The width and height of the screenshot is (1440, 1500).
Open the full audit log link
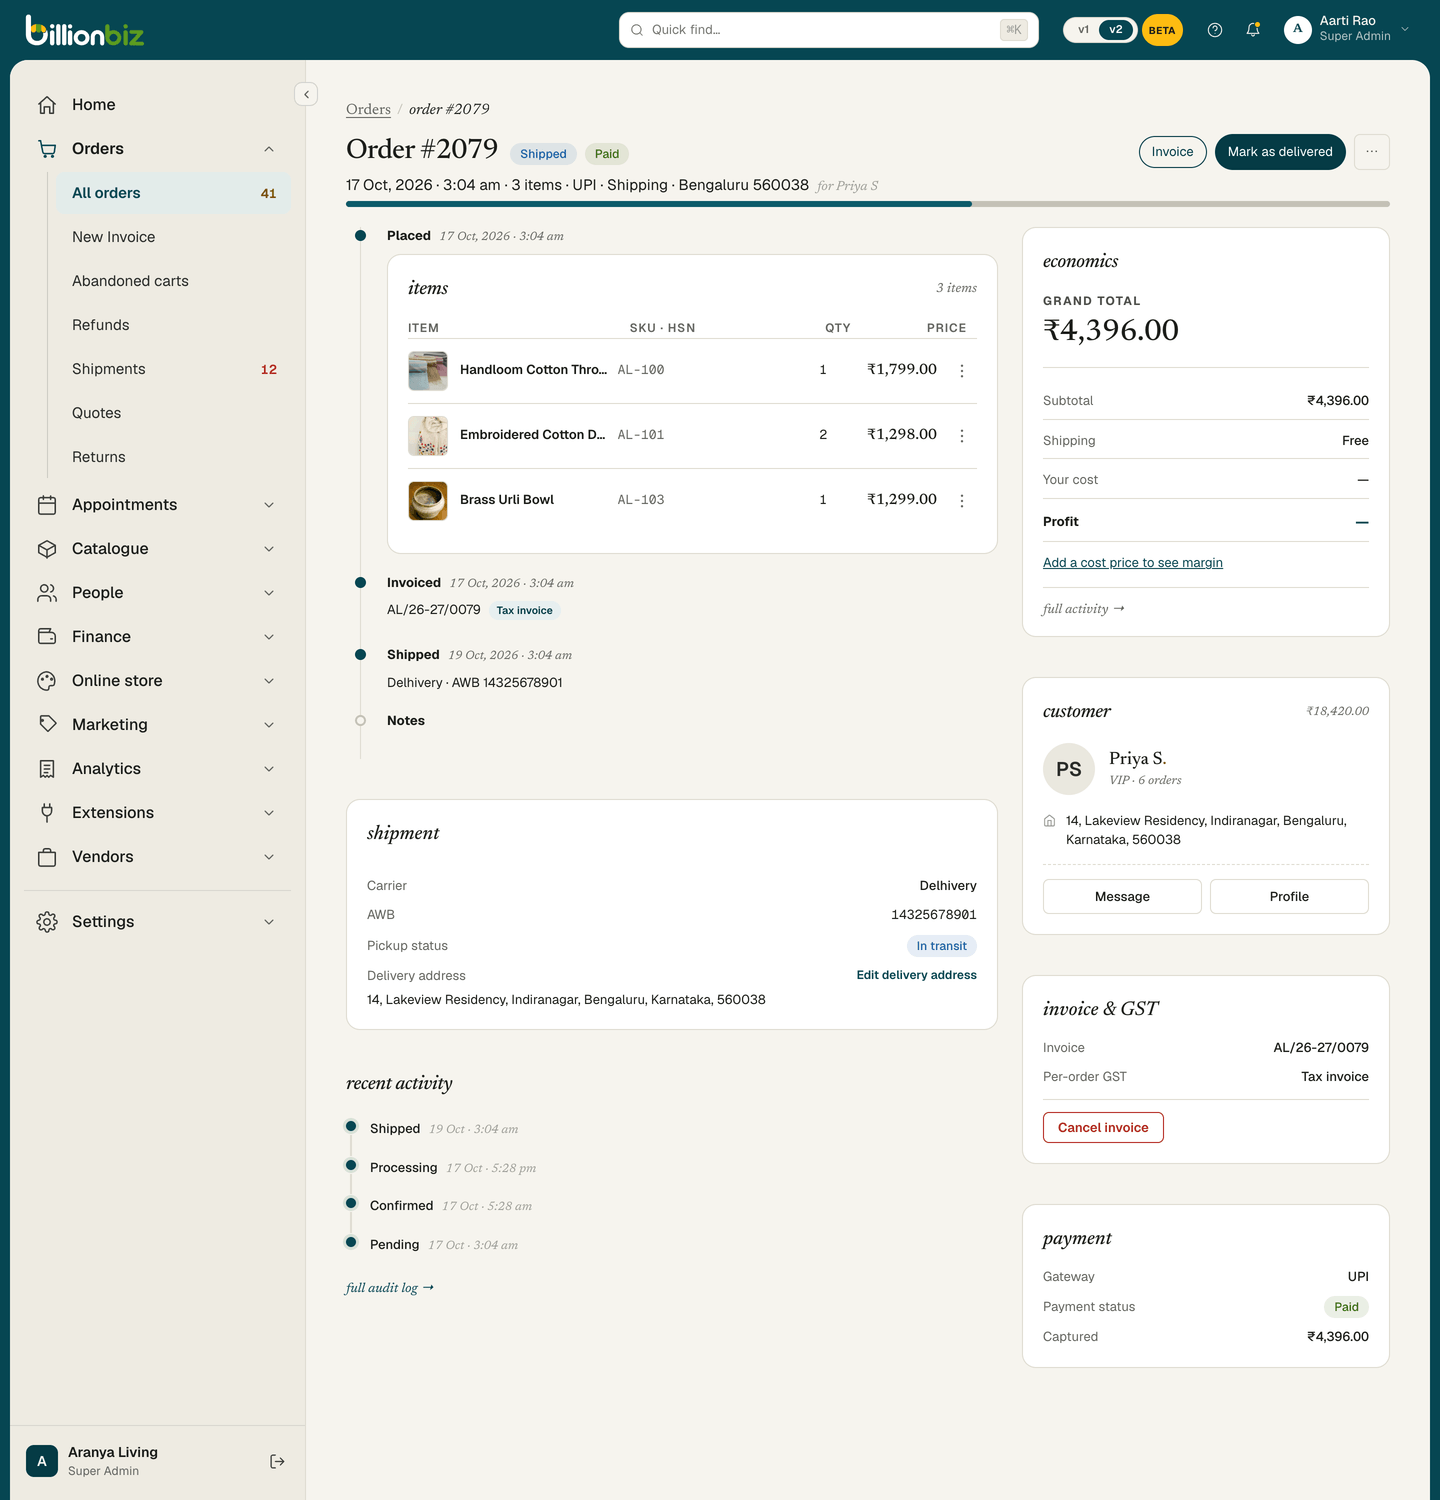coord(390,1288)
